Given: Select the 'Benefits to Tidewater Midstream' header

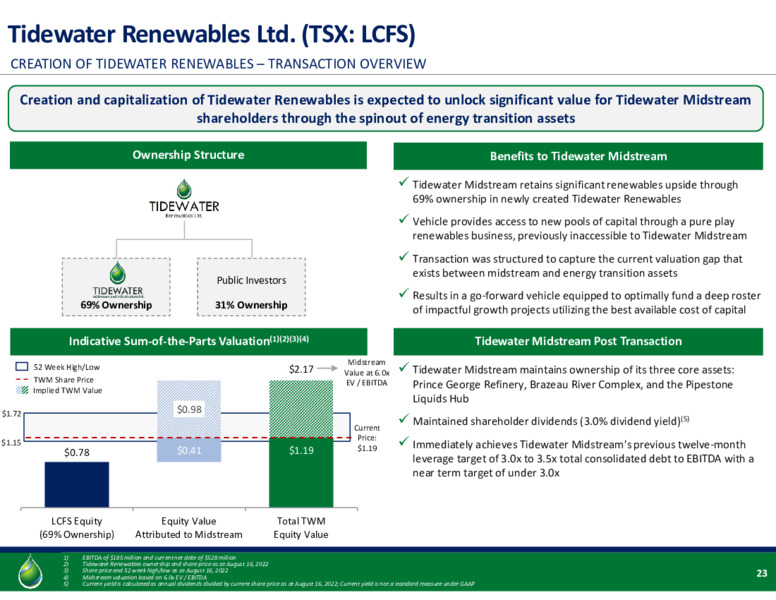Looking at the screenshot, I should [x=578, y=156].
